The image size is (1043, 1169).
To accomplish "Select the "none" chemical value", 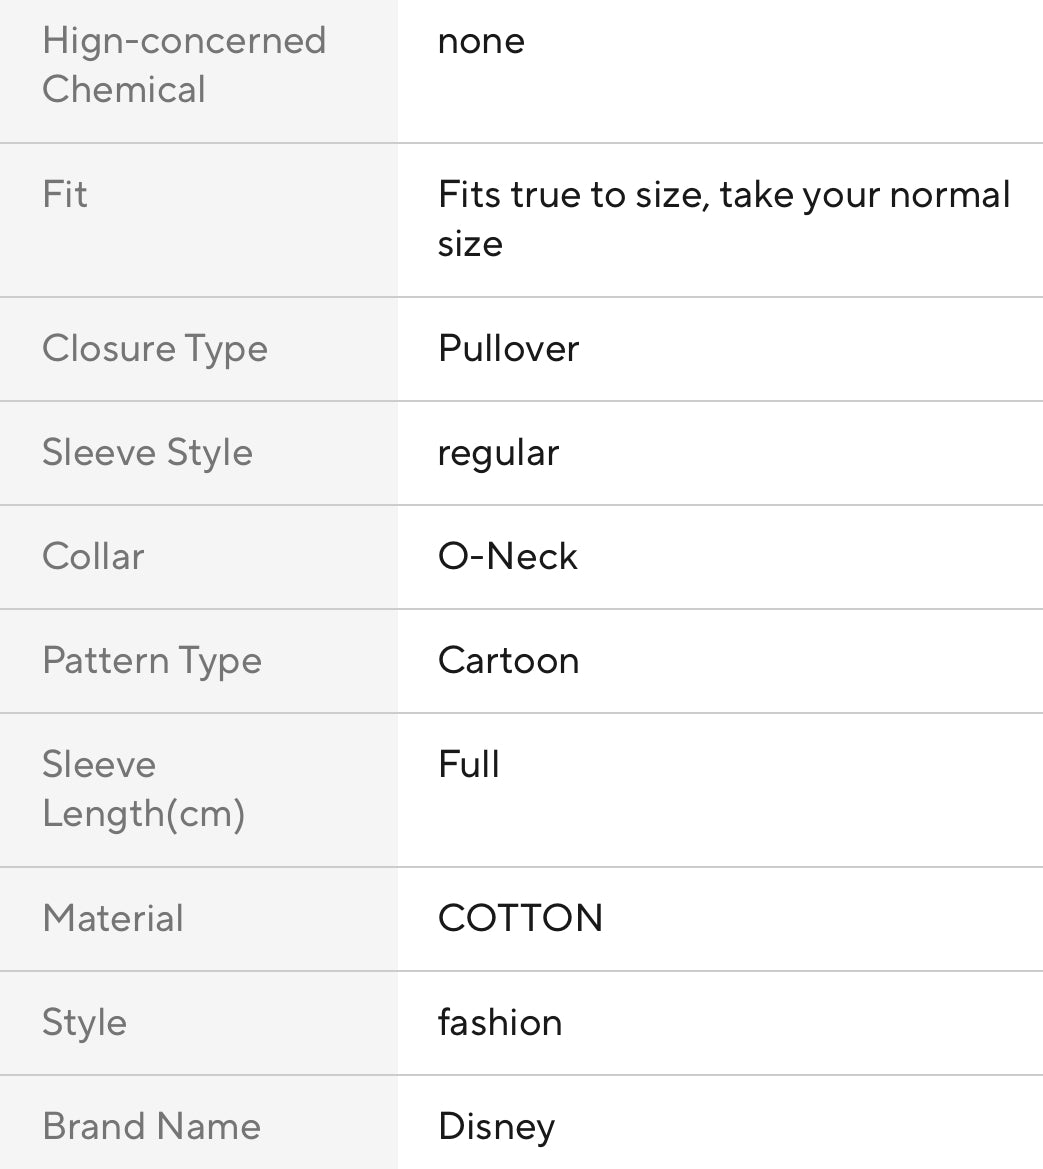I will pos(481,41).
